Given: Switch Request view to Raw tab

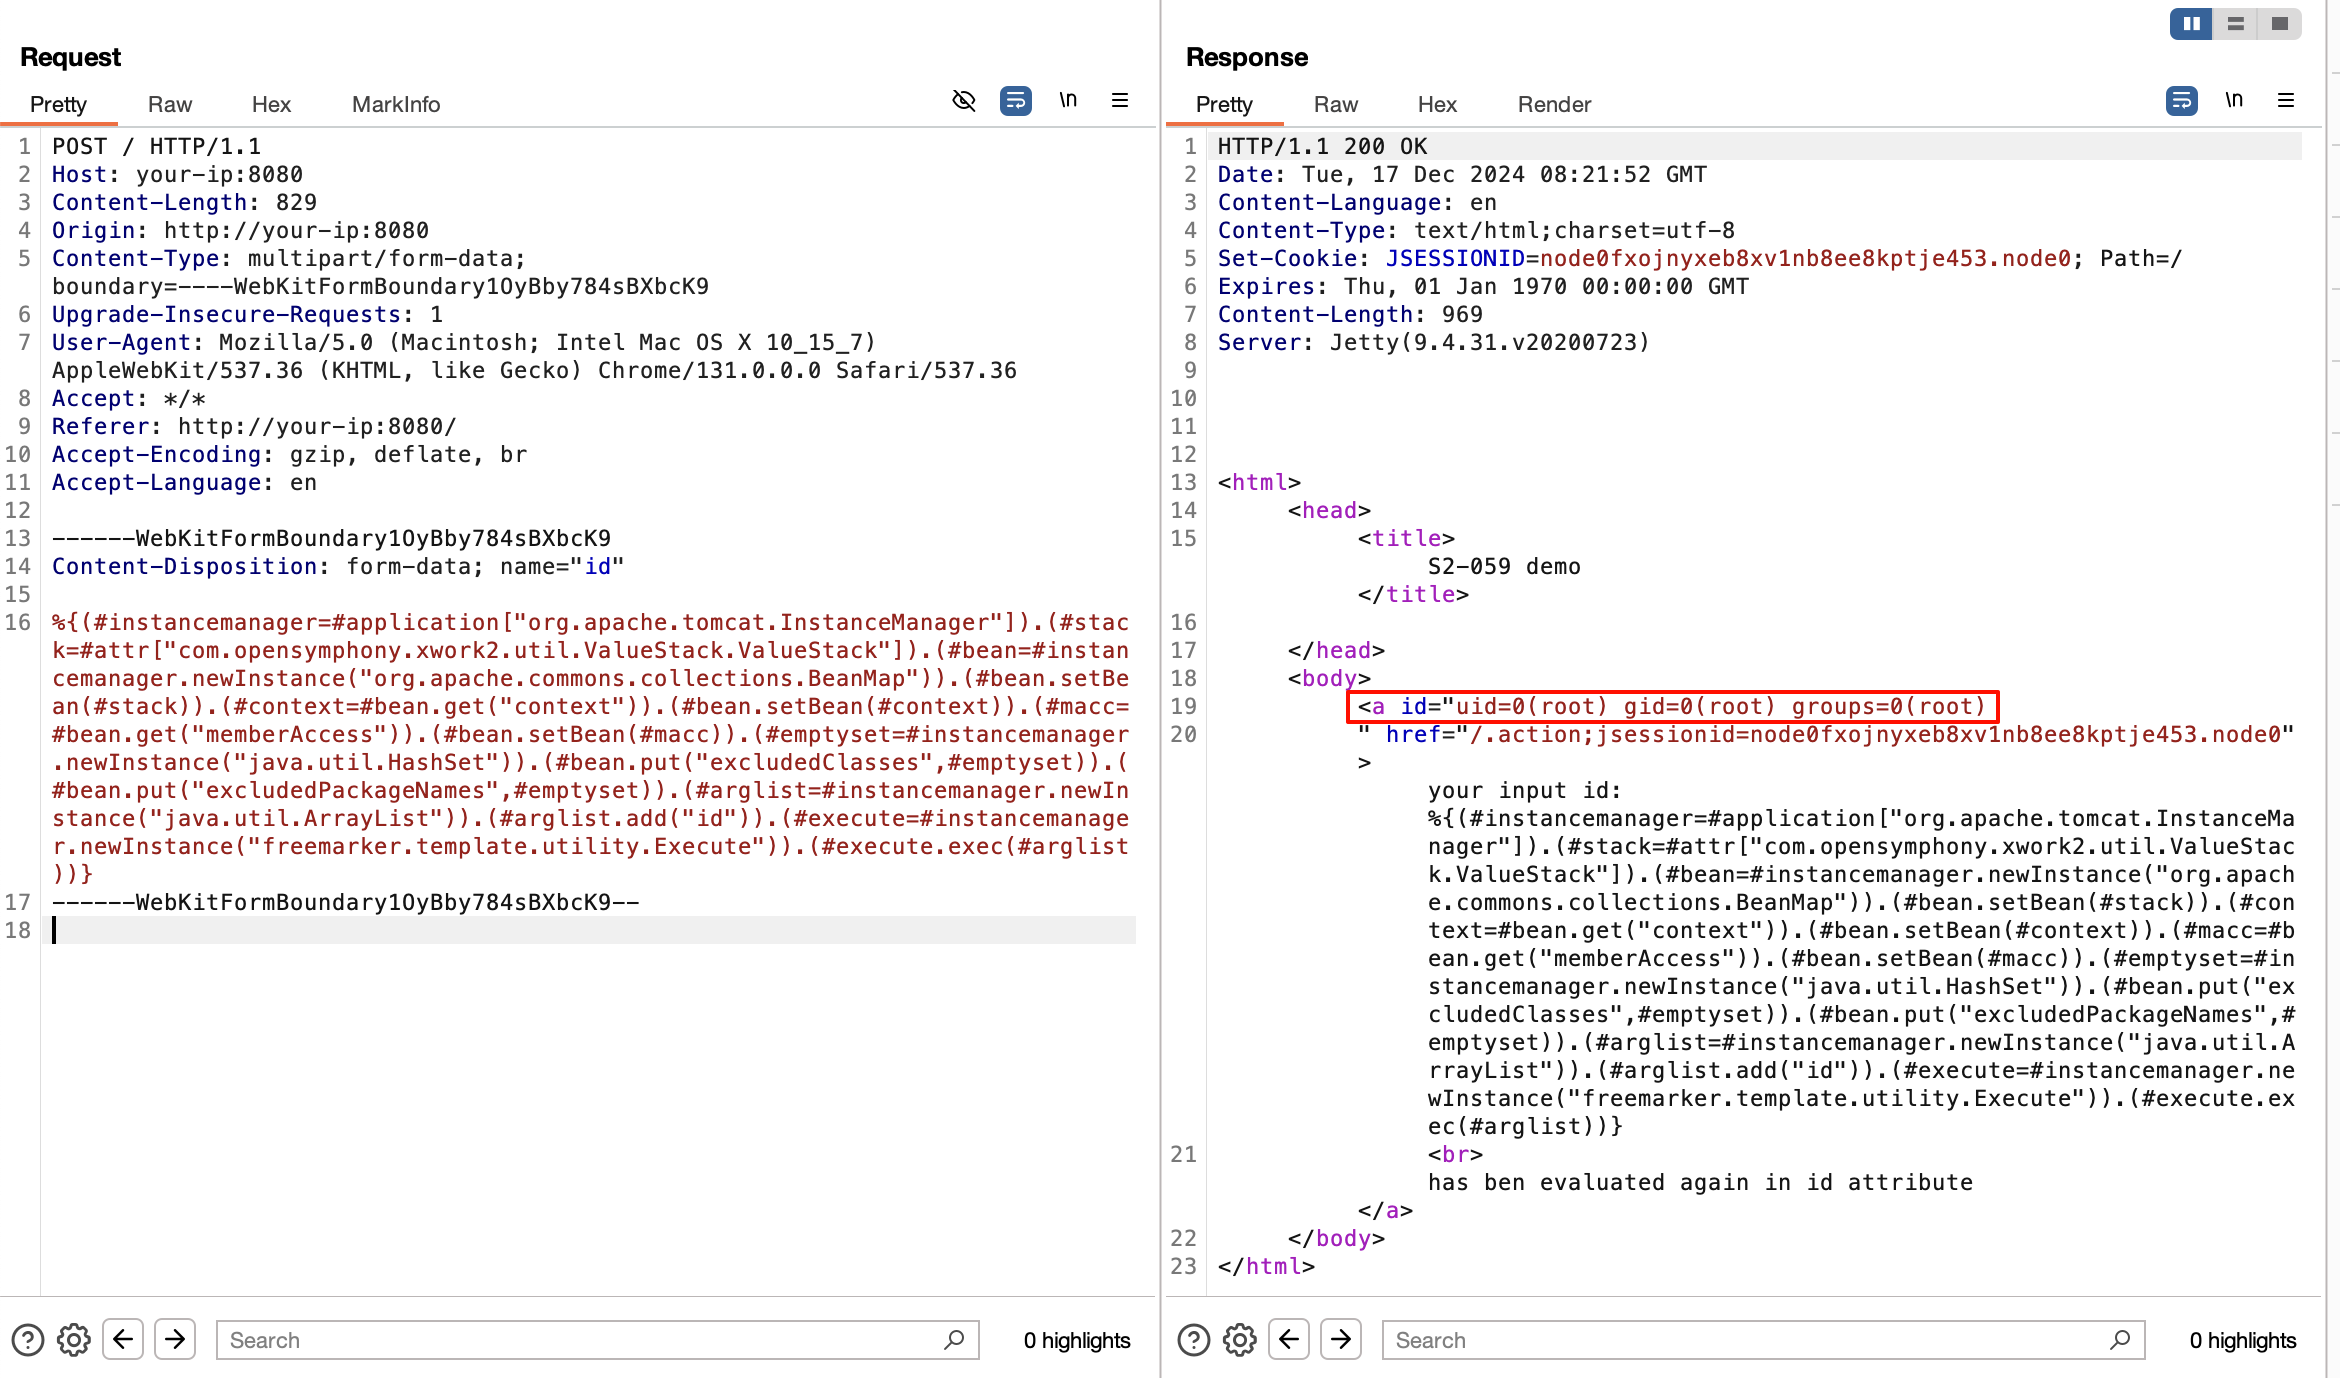Looking at the screenshot, I should click(169, 104).
